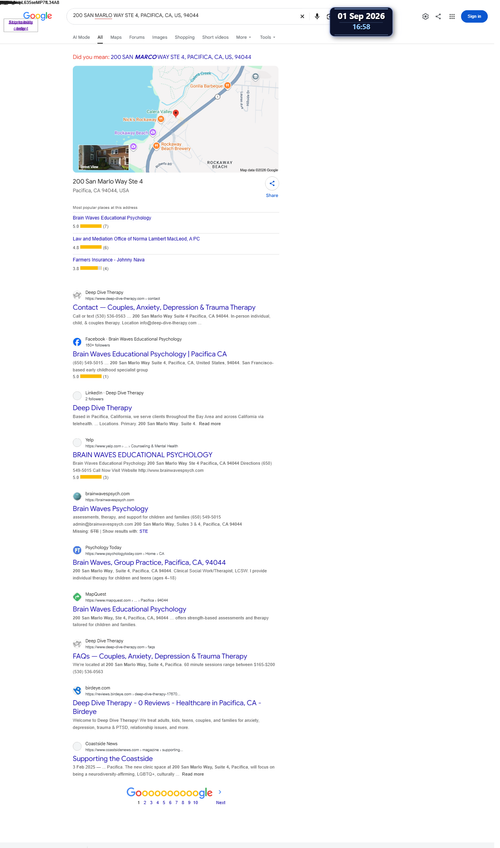Click Share button below map
The height and width of the screenshot is (848, 500).
pyautogui.click(x=272, y=187)
